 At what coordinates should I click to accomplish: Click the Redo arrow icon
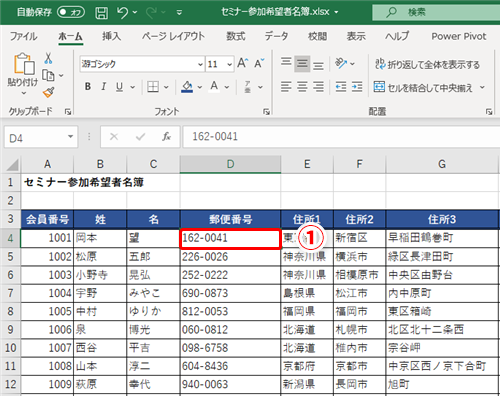[x=151, y=13]
